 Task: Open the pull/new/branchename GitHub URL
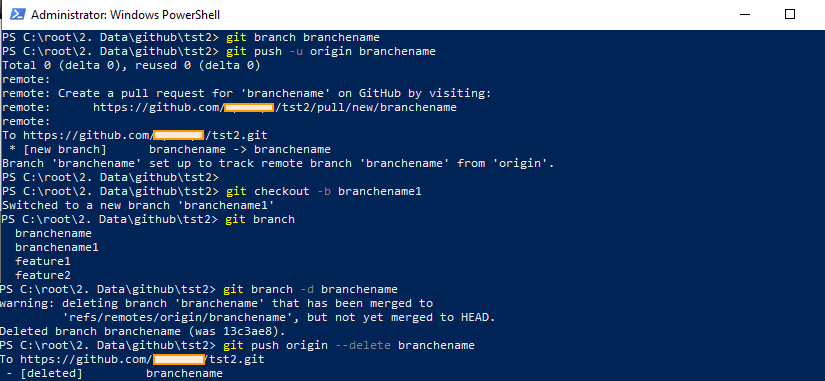tap(275, 107)
